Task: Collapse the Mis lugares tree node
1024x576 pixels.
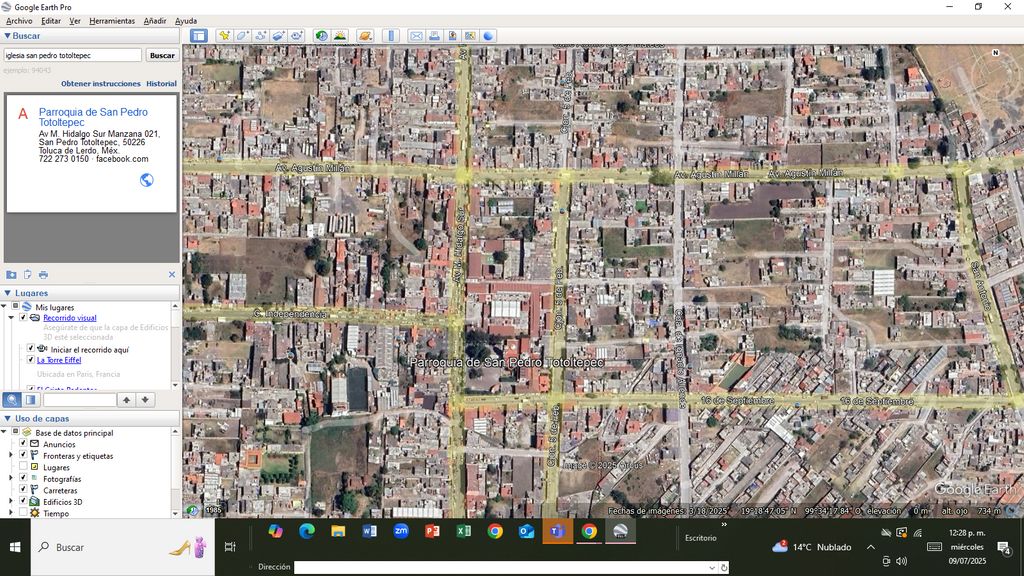Action: [5, 306]
